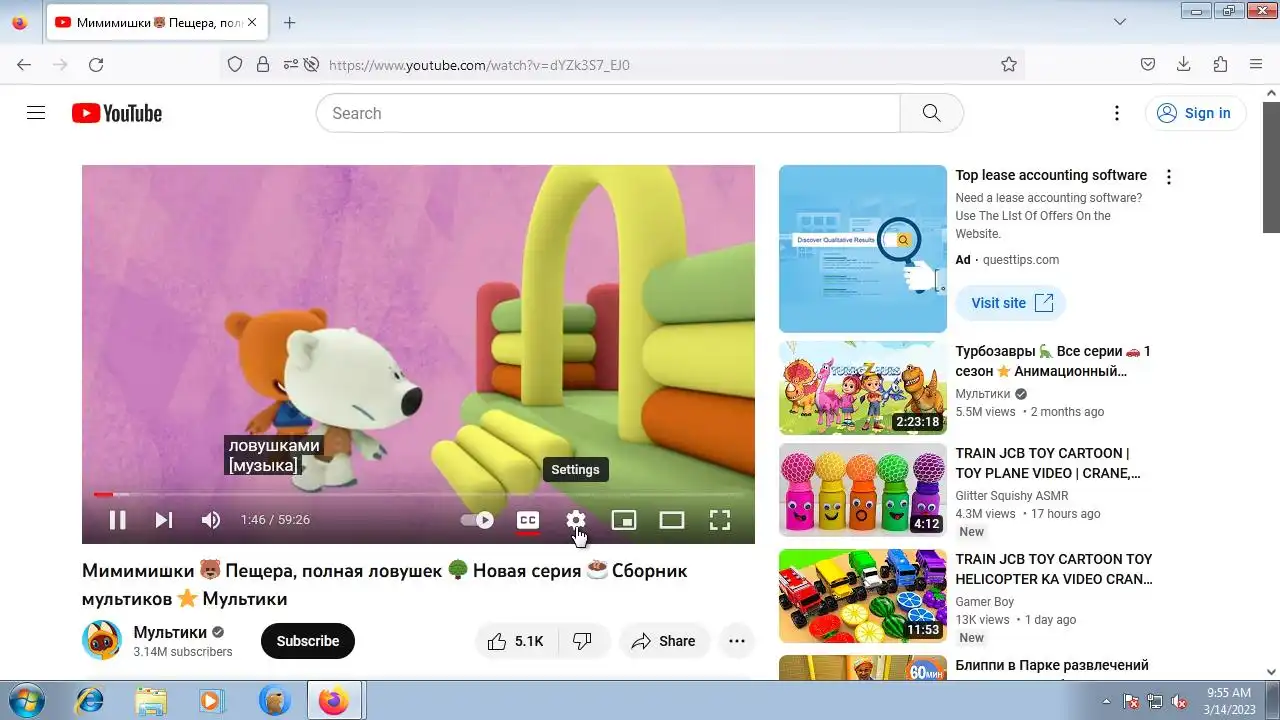Viewport: 1280px width, 720px height.
Task: Open Windows Explorer from taskbar
Action: coord(151,701)
